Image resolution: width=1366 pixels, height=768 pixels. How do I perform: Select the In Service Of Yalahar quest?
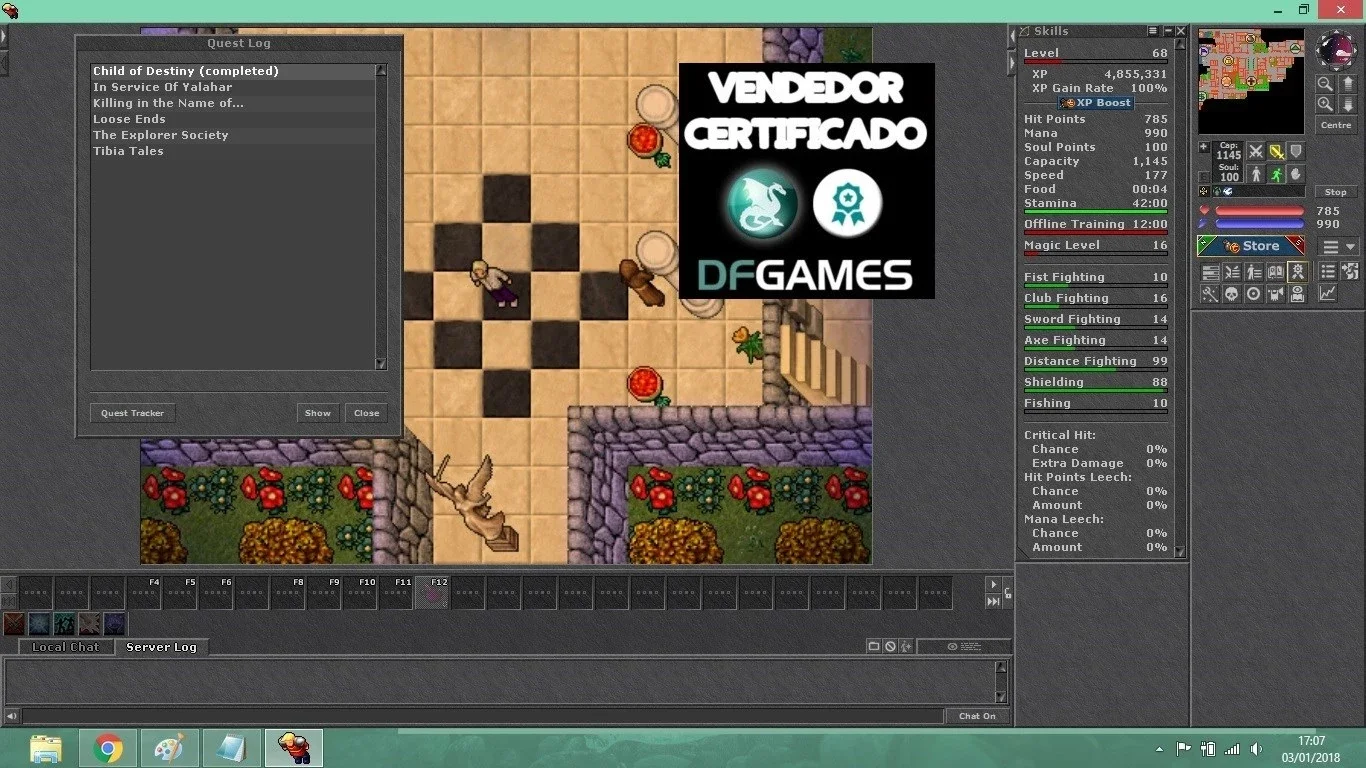click(233, 87)
